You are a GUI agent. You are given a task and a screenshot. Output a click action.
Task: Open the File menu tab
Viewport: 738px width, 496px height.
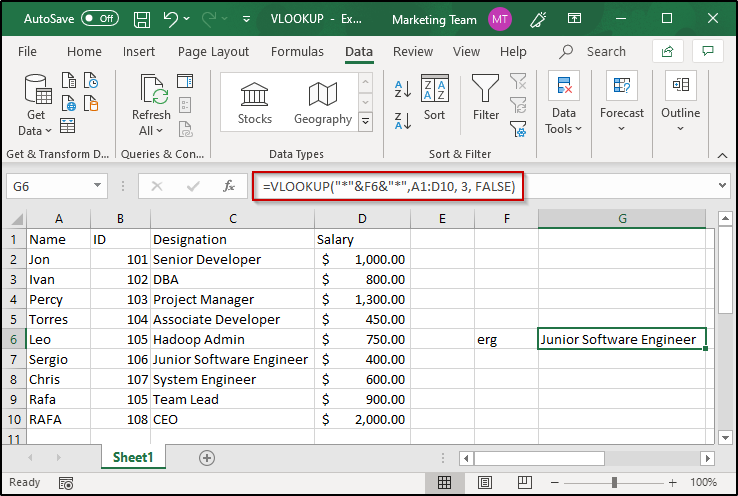pos(27,51)
